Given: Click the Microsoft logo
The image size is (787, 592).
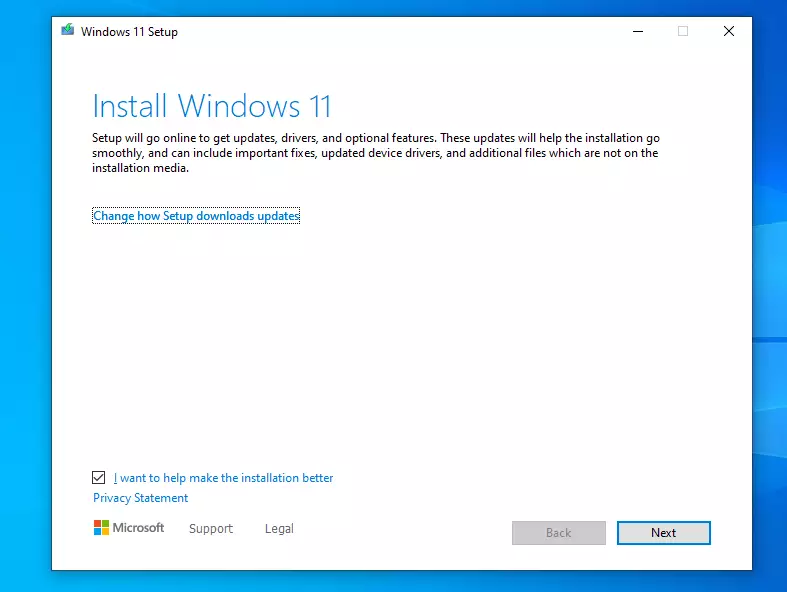Looking at the screenshot, I should (x=129, y=528).
